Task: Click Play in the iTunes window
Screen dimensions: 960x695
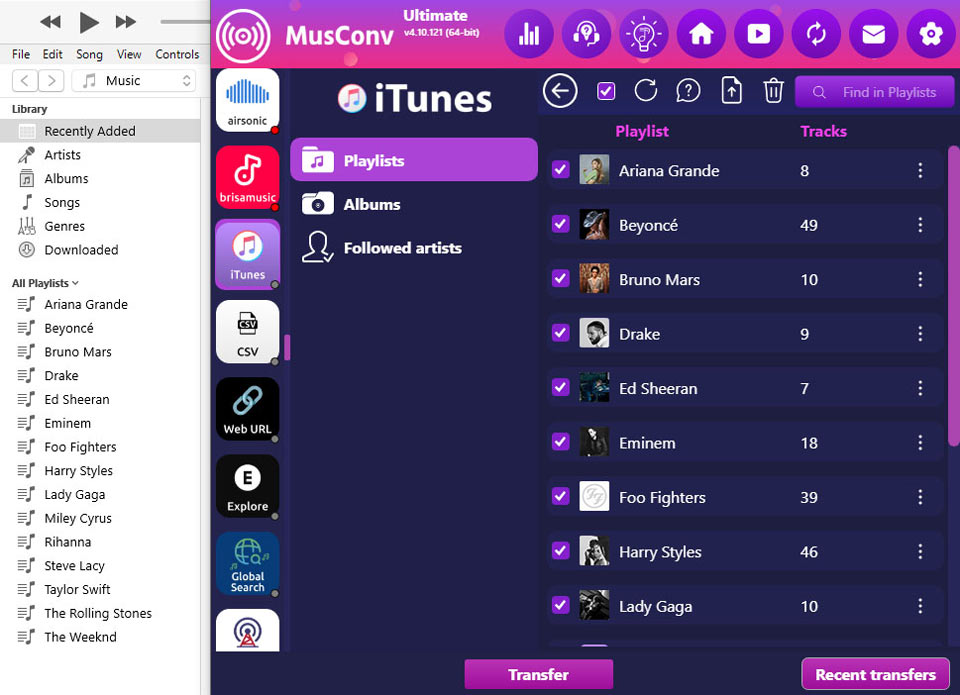Action: [x=89, y=23]
